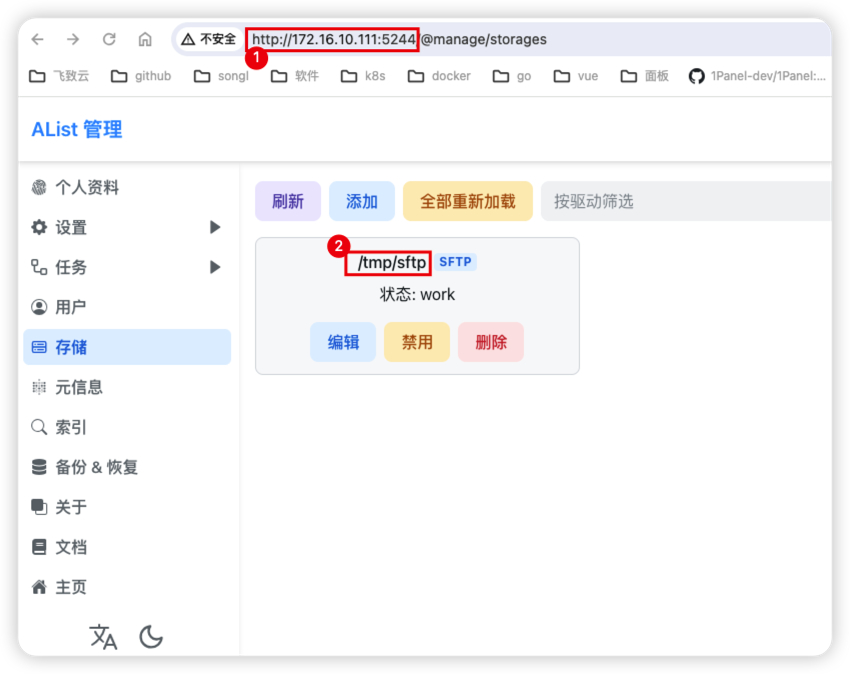Viewport: 850px width, 674px height.
Task: Go back using the back arrow icon
Action: coord(37,39)
